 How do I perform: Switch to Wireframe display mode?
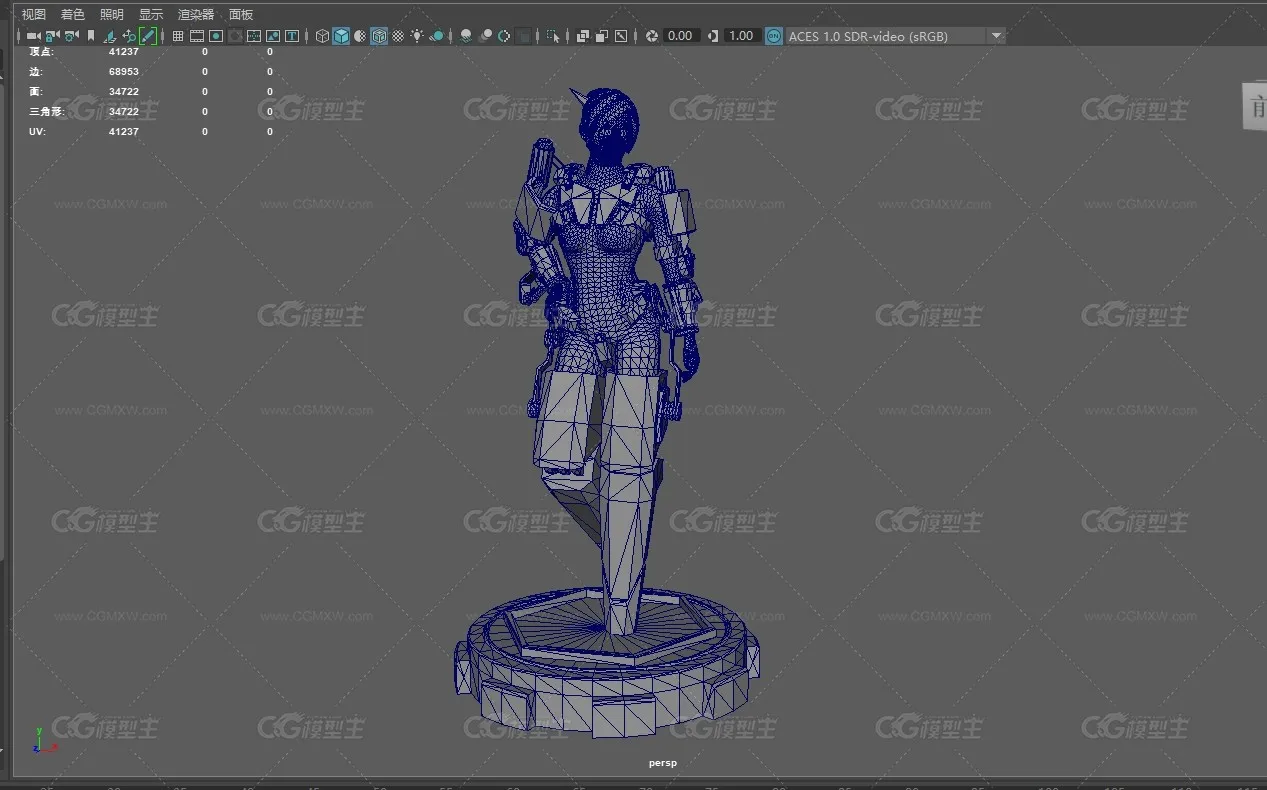322,36
